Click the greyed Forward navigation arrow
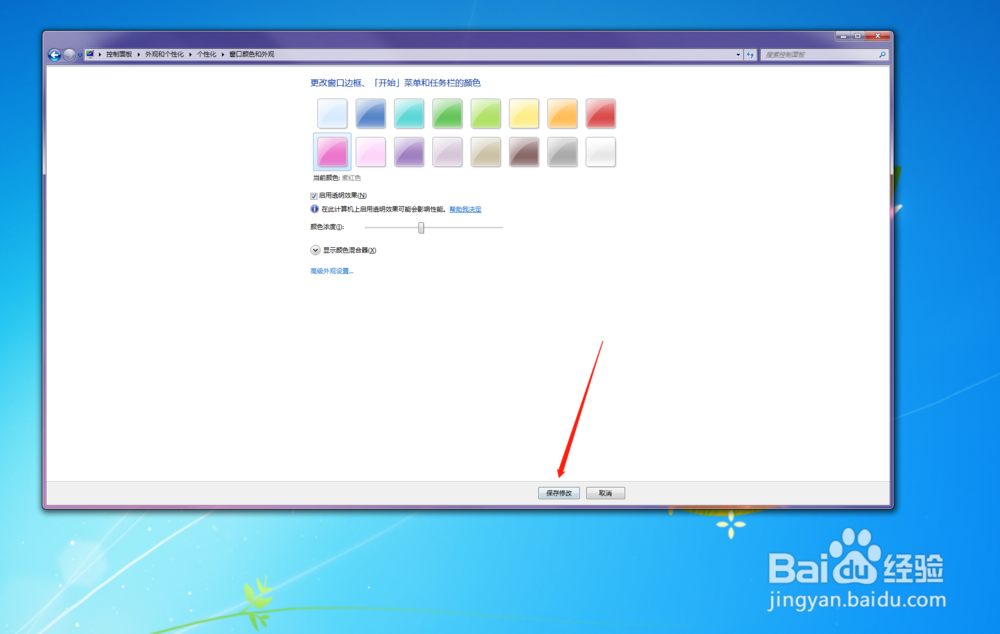 69,55
